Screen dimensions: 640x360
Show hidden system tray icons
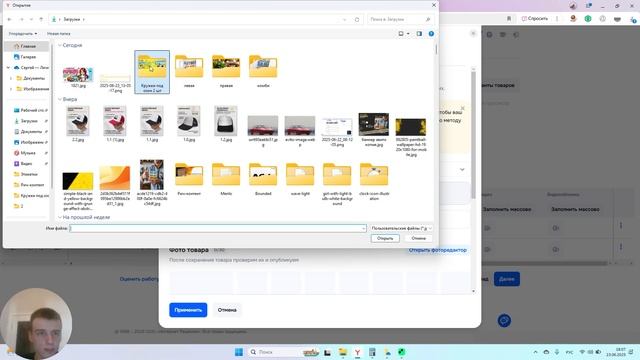pyautogui.click(x=535, y=352)
